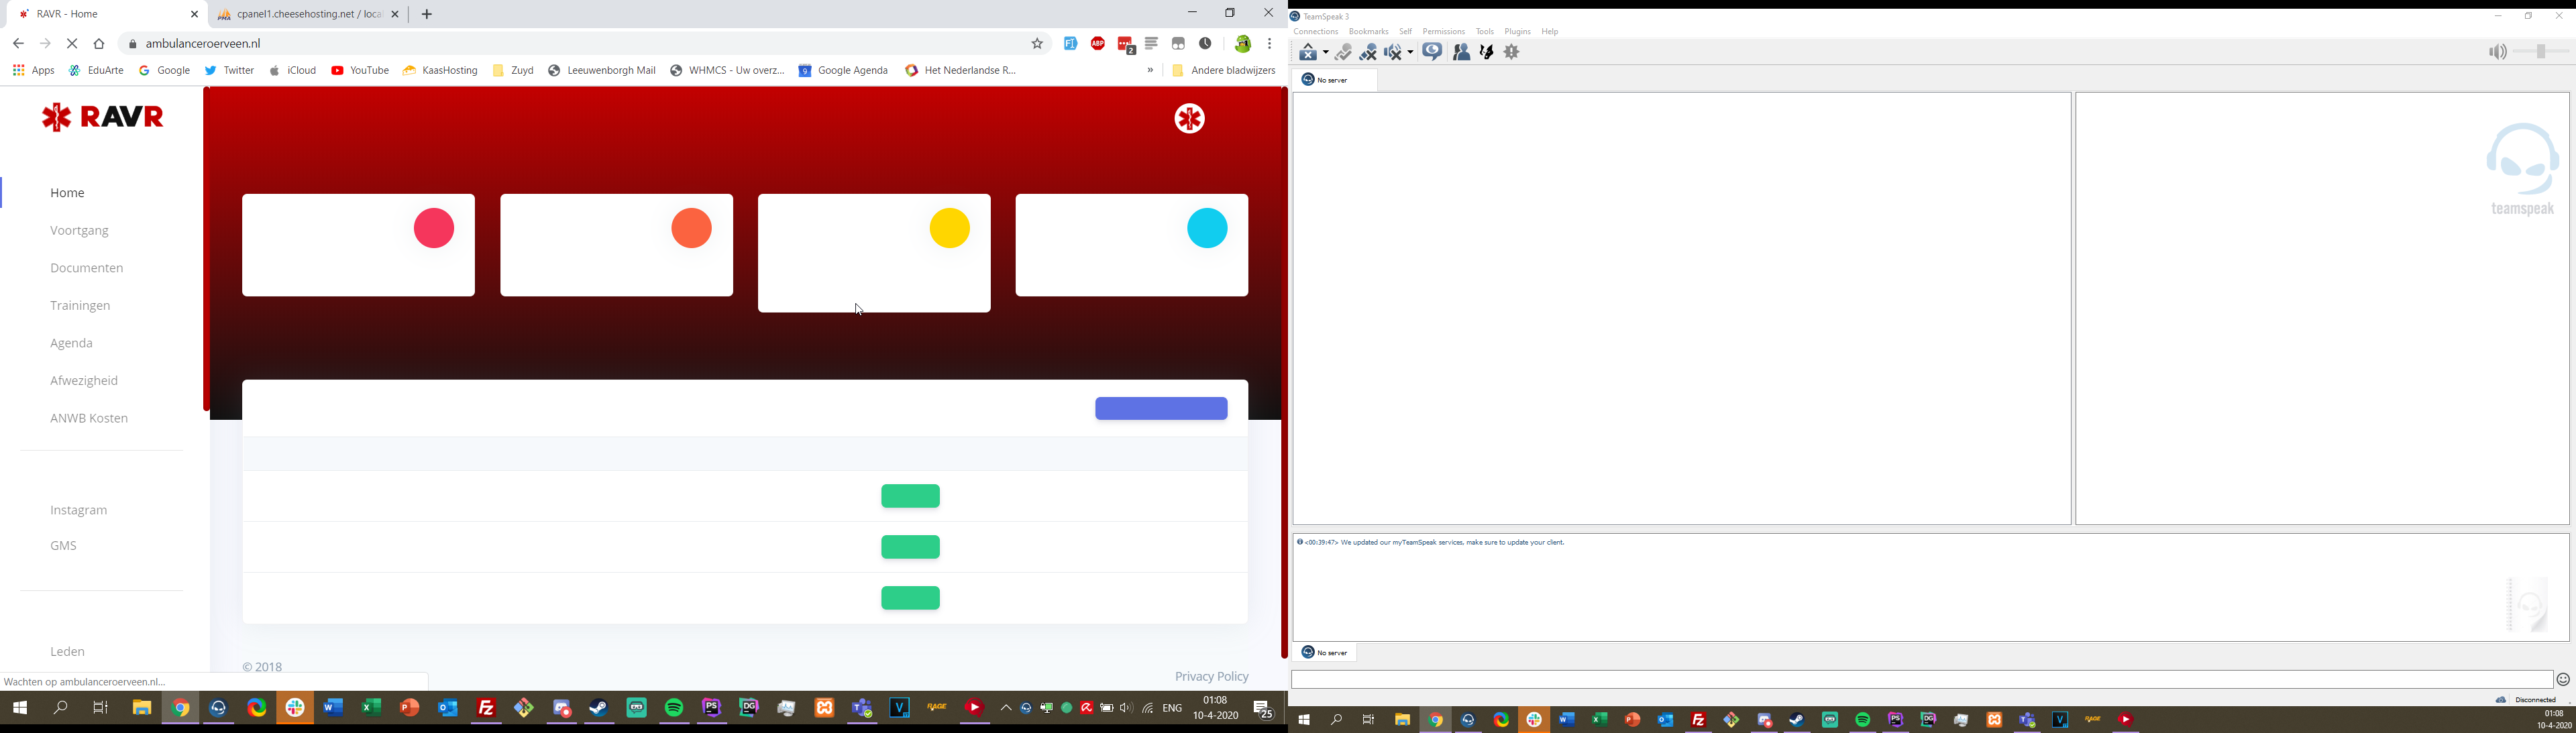This screenshot has height=733, width=2576.
Task: Open the TeamSpeak whisper chat bubble icon
Action: click(1432, 52)
